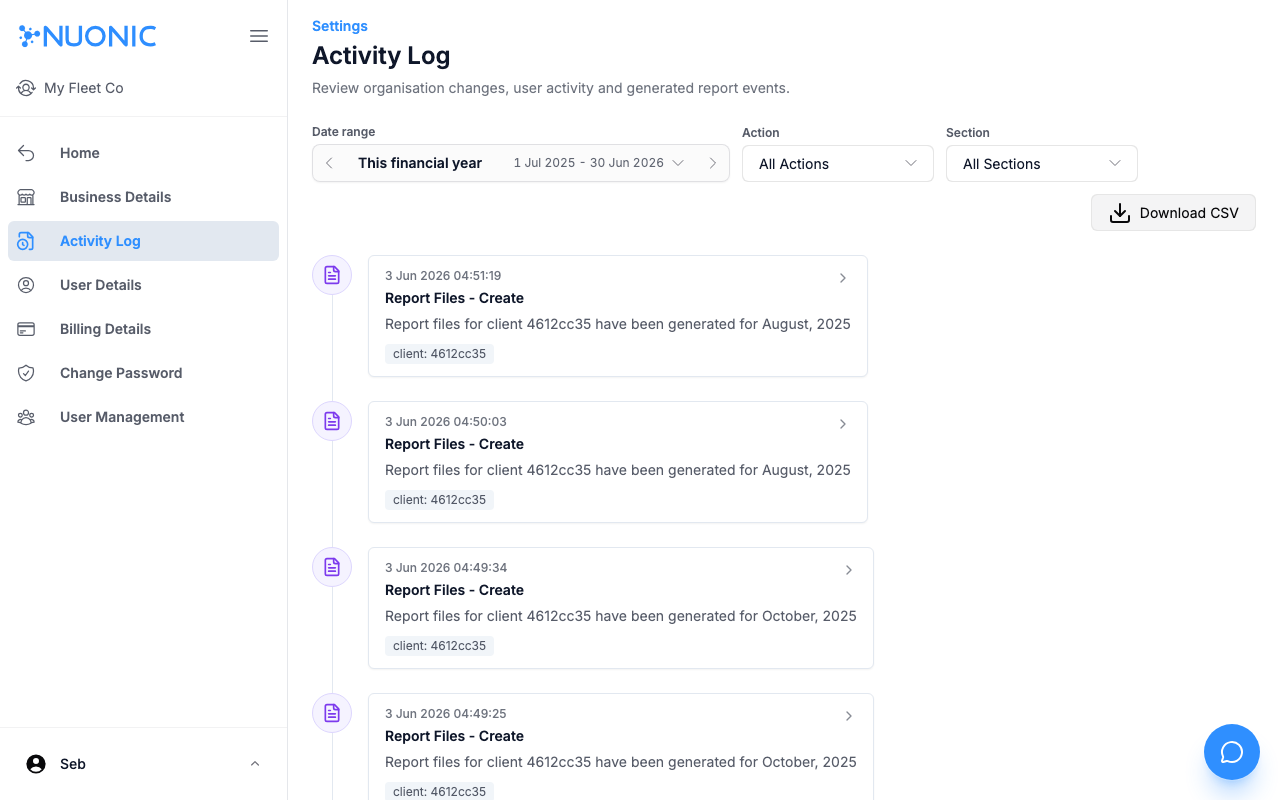Open the This financial year date range dropdown
Image resolution: width=1280 pixels, height=800 pixels.
(x=521, y=163)
